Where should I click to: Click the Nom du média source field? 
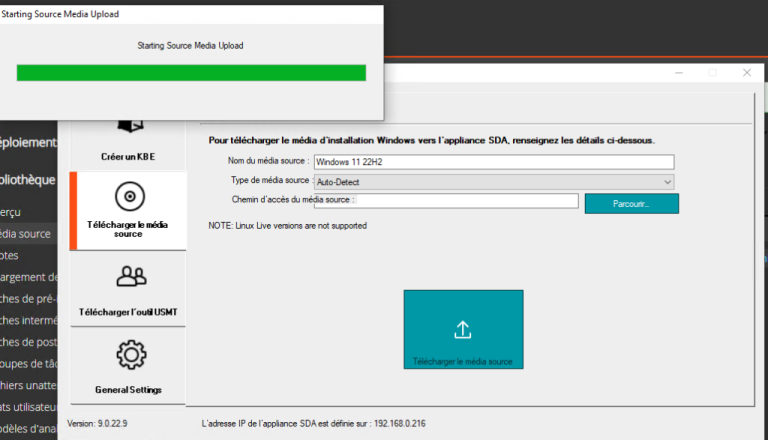494,162
